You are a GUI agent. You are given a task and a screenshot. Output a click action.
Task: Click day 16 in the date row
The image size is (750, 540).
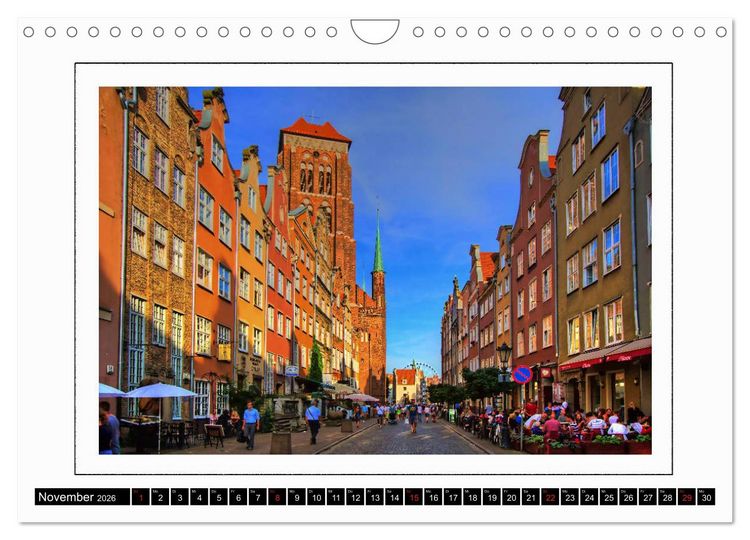[433, 496]
